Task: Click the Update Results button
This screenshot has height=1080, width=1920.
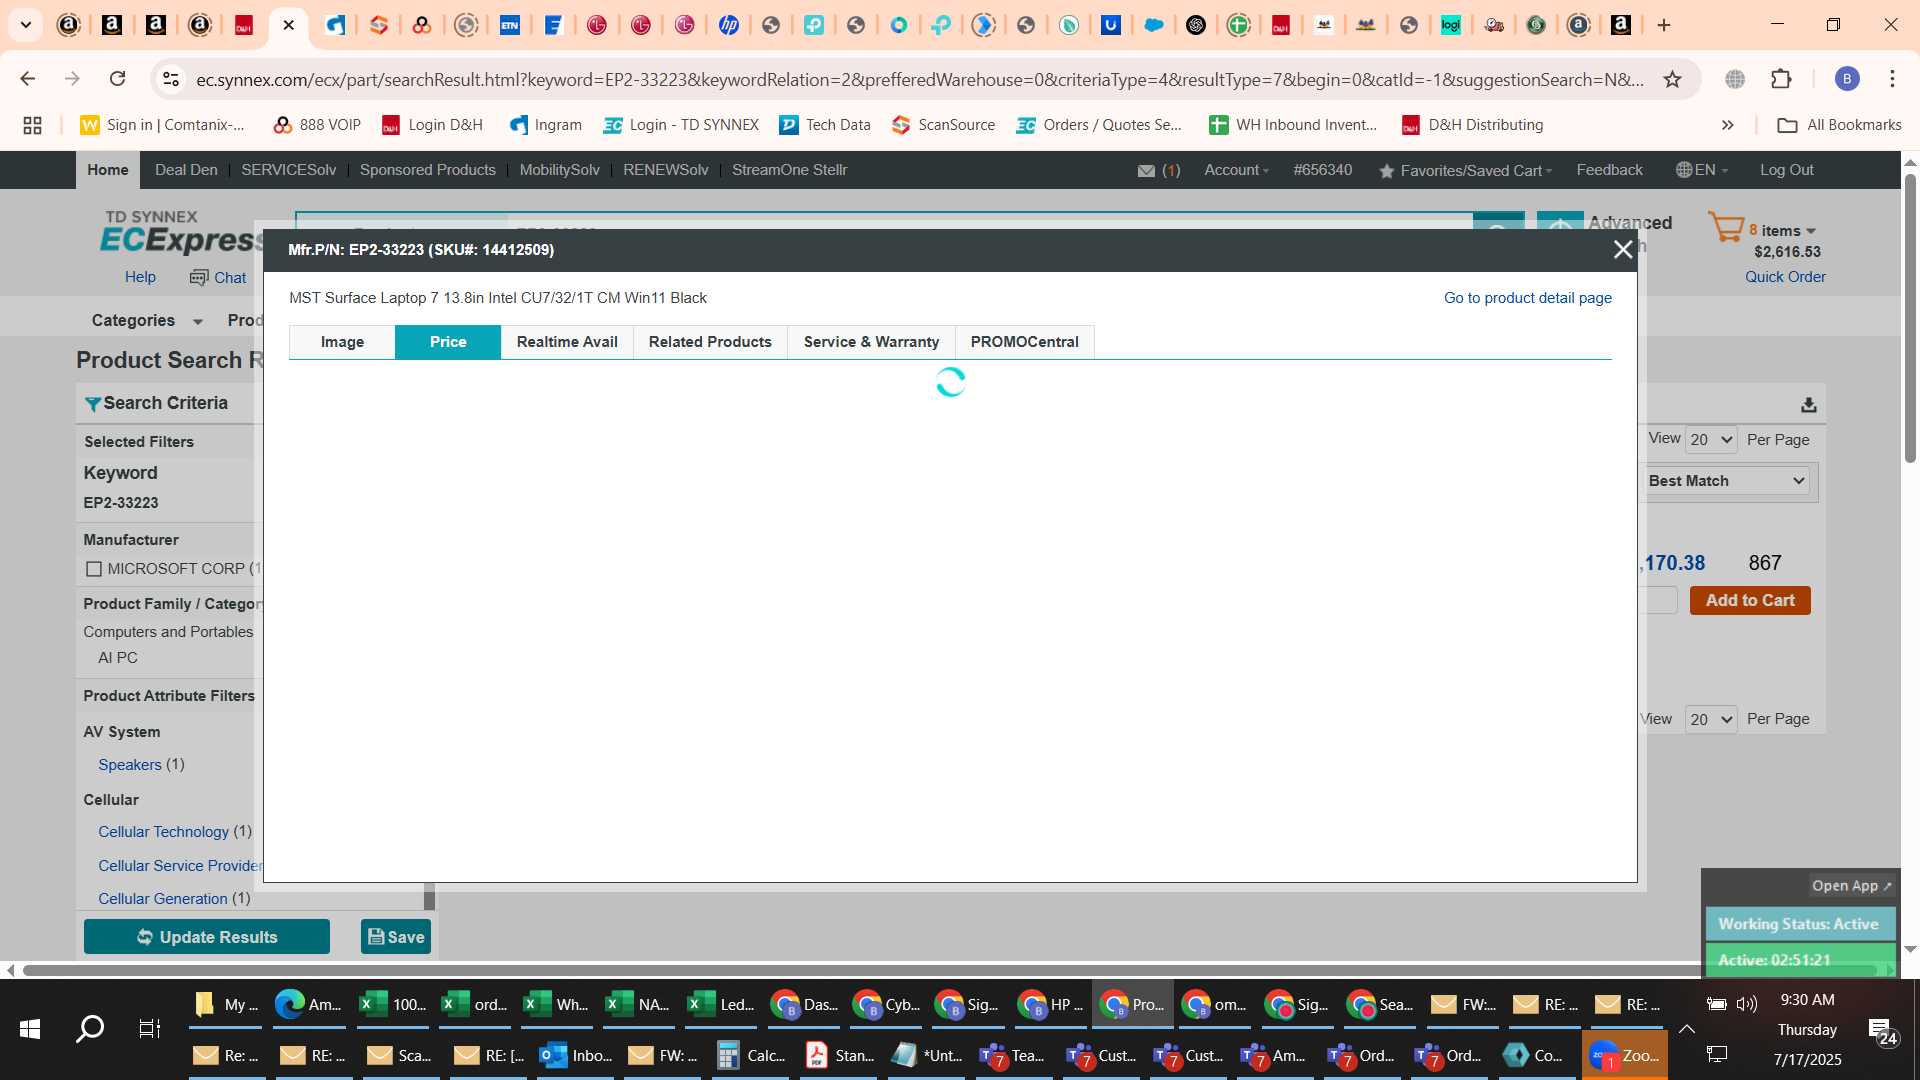Action: tap(207, 937)
